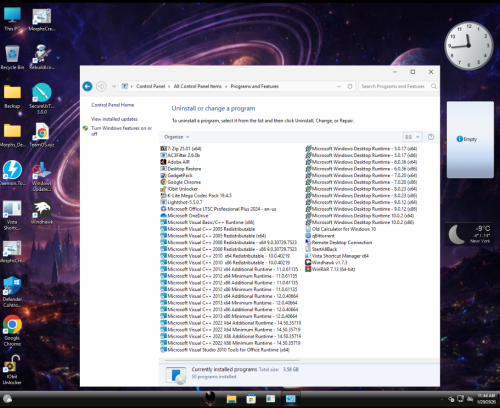Open View installed updates link
This screenshot has width=500, height=408.
tap(114, 119)
